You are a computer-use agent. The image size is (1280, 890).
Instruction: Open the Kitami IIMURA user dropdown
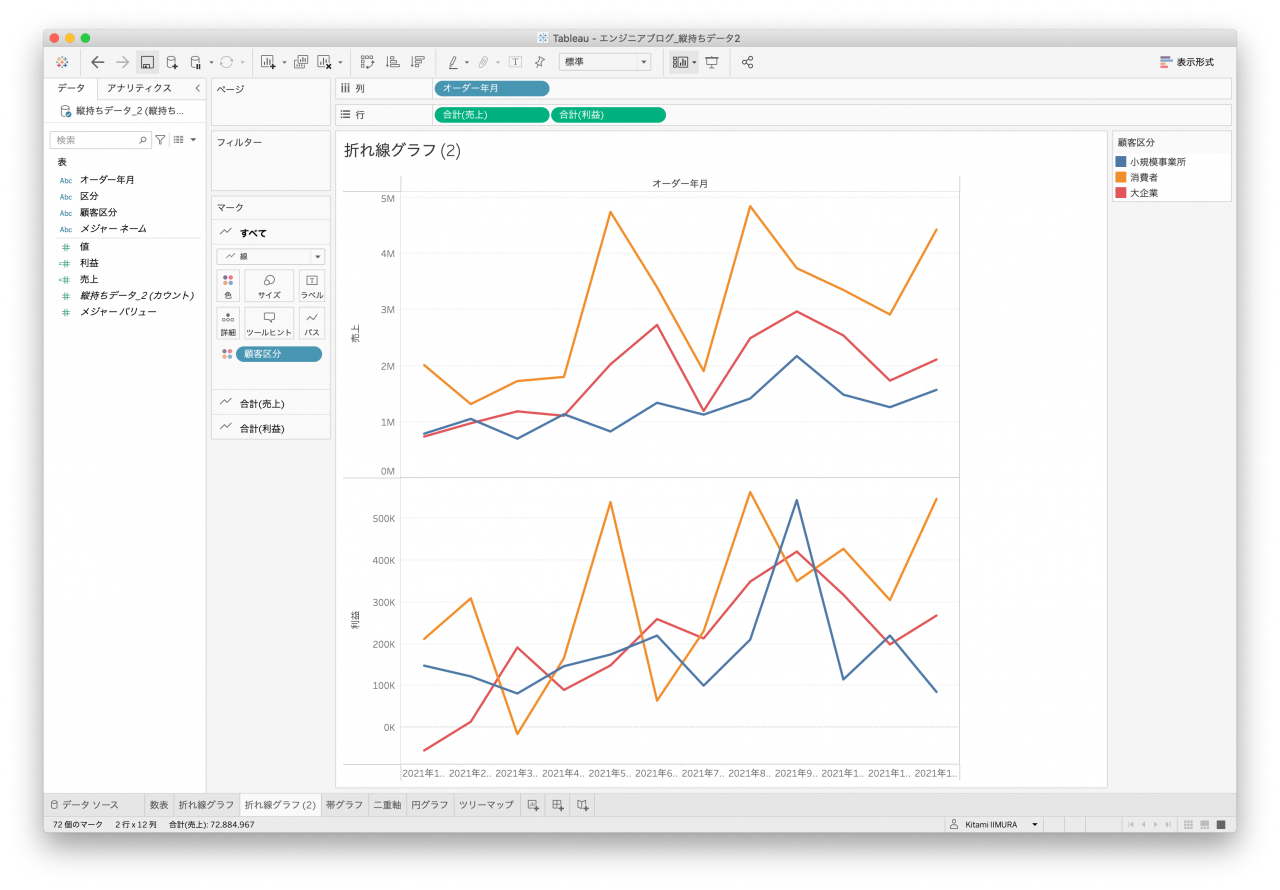[x=995, y=825]
